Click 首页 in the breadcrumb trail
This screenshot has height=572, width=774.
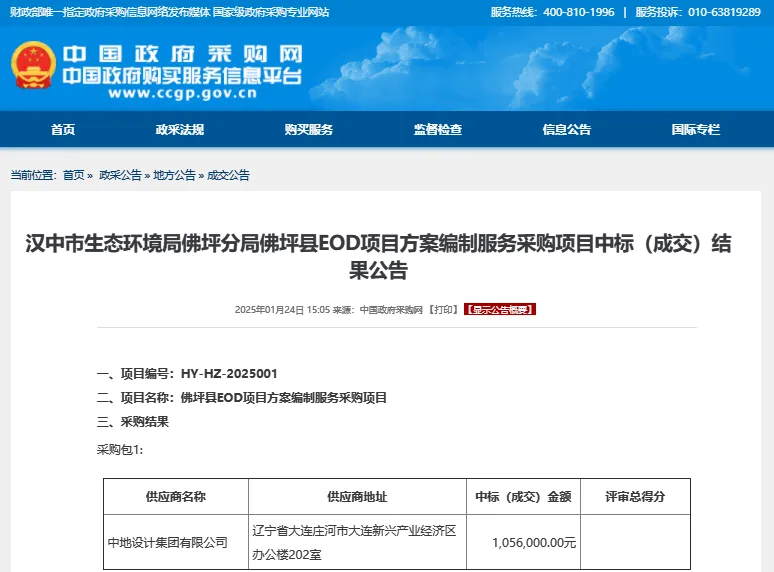click(74, 175)
